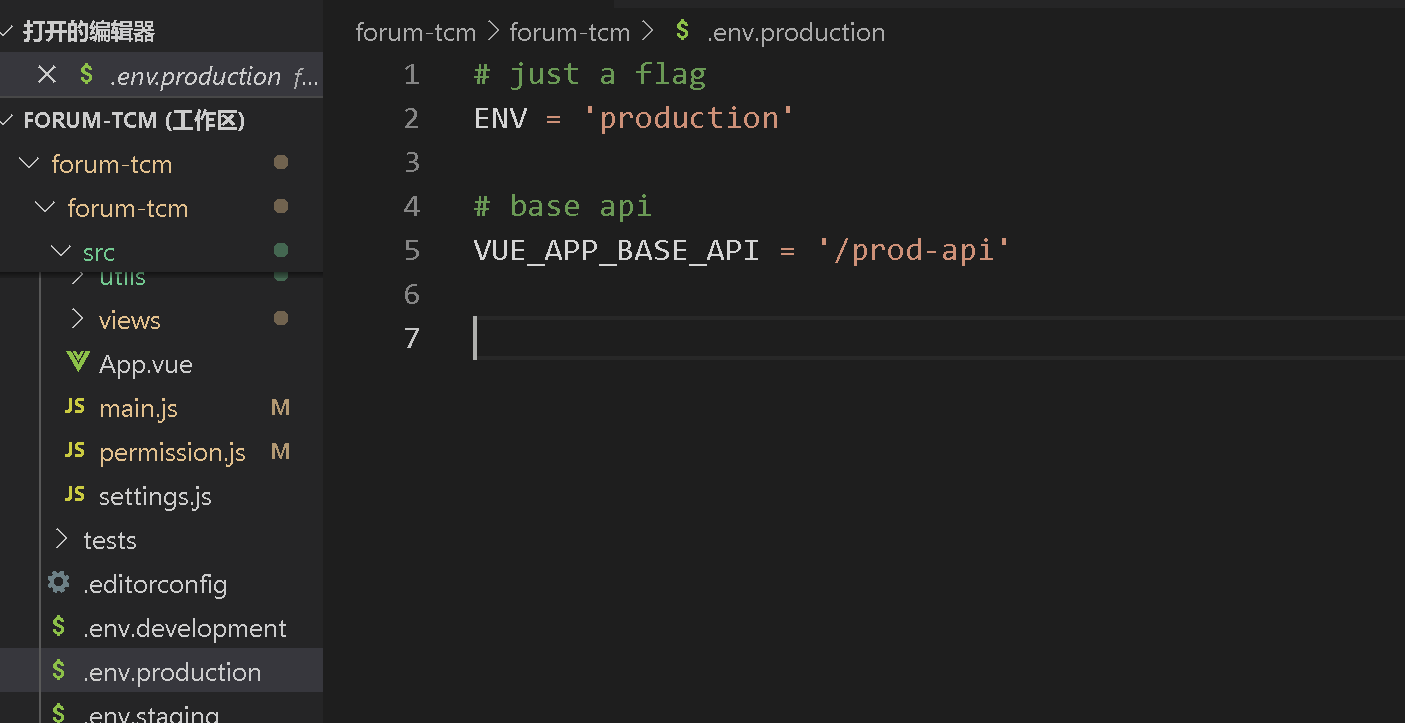Screen dimensions: 1405x723
Task: Click the M status badge beside main.js
Action: [x=281, y=408]
